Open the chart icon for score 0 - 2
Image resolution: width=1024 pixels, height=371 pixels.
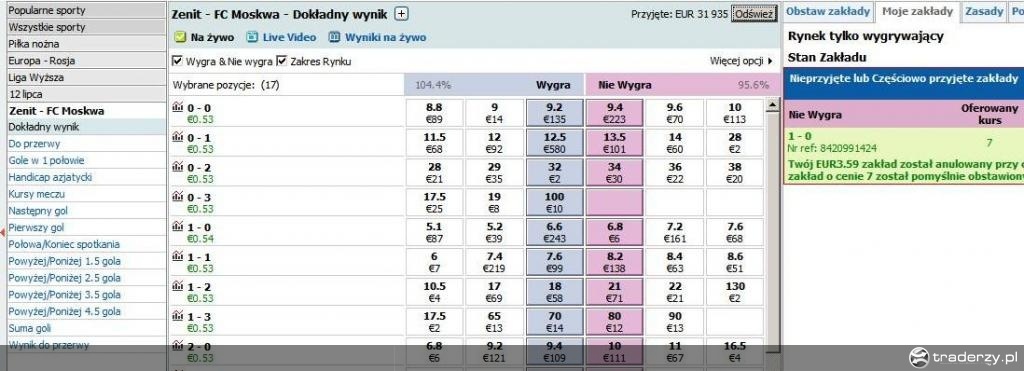(x=178, y=167)
